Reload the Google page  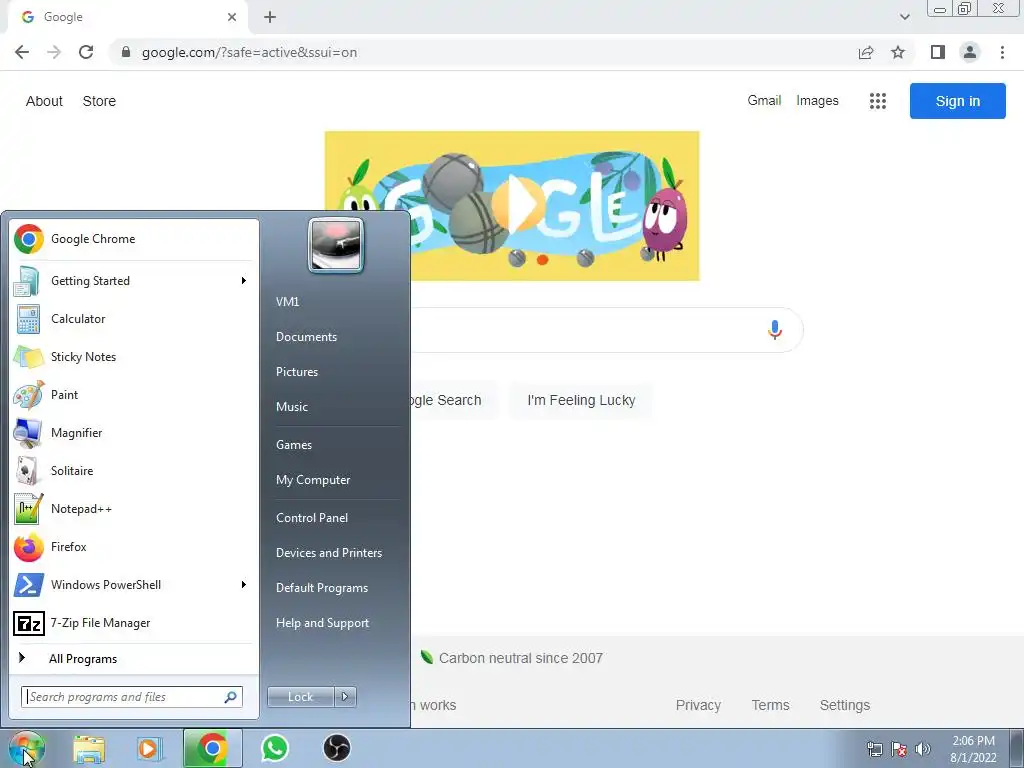[x=86, y=52]
